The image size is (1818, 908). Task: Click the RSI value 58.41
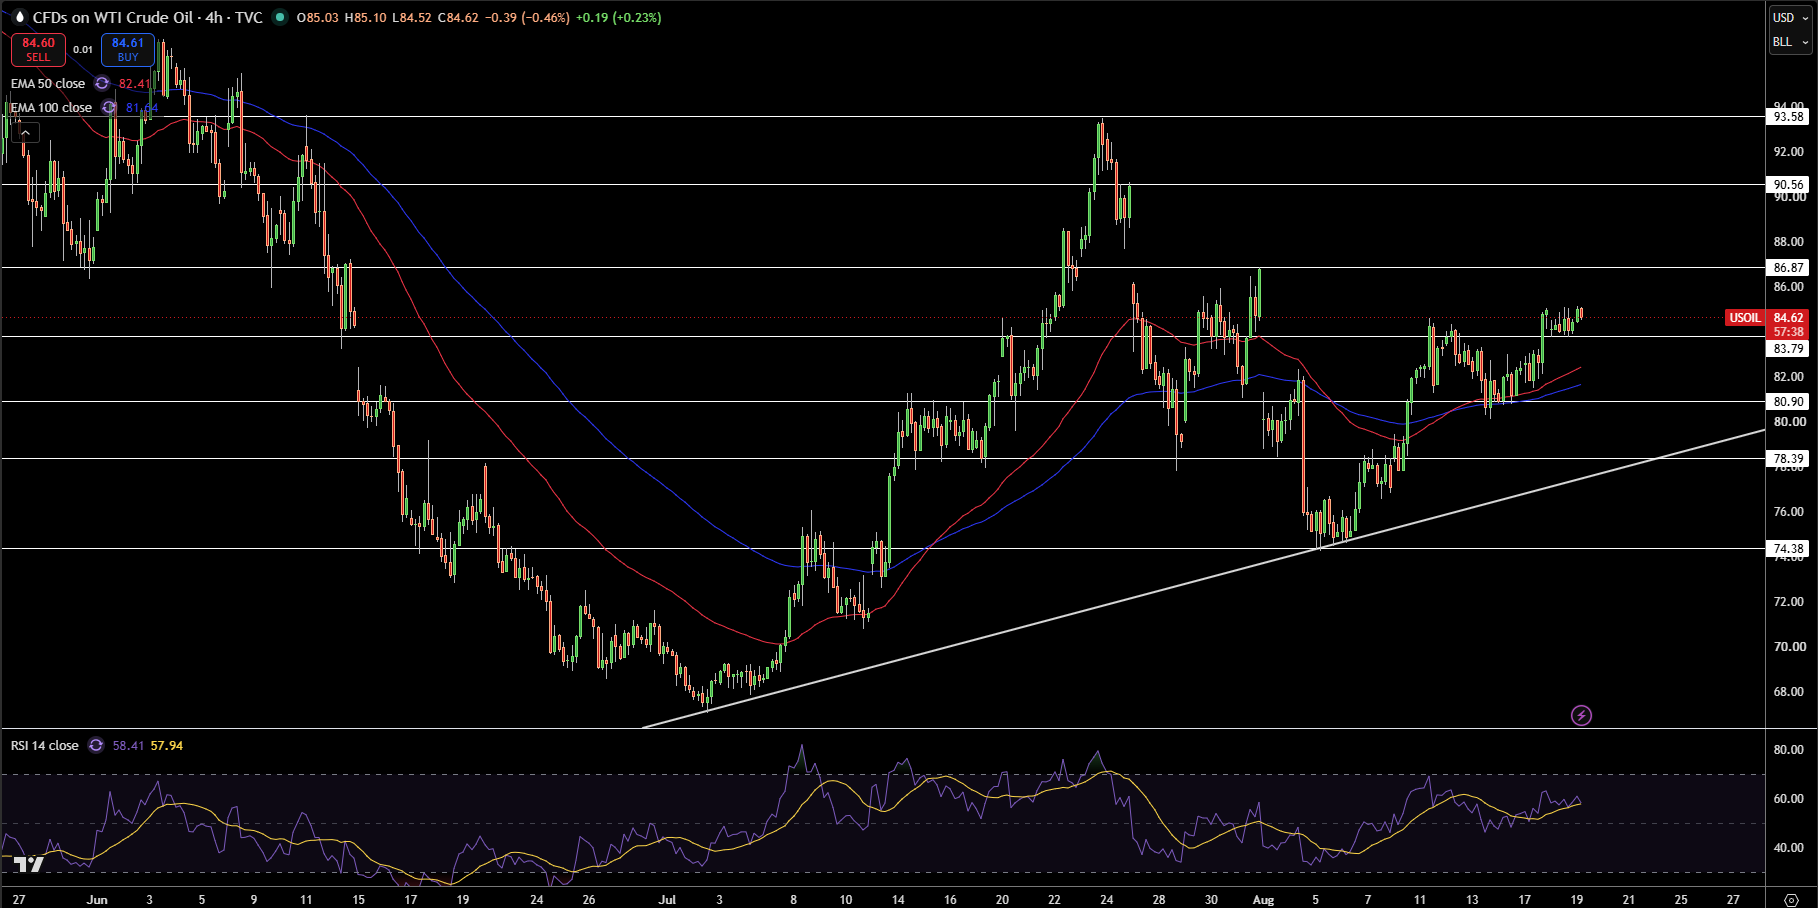coord(128,746)
